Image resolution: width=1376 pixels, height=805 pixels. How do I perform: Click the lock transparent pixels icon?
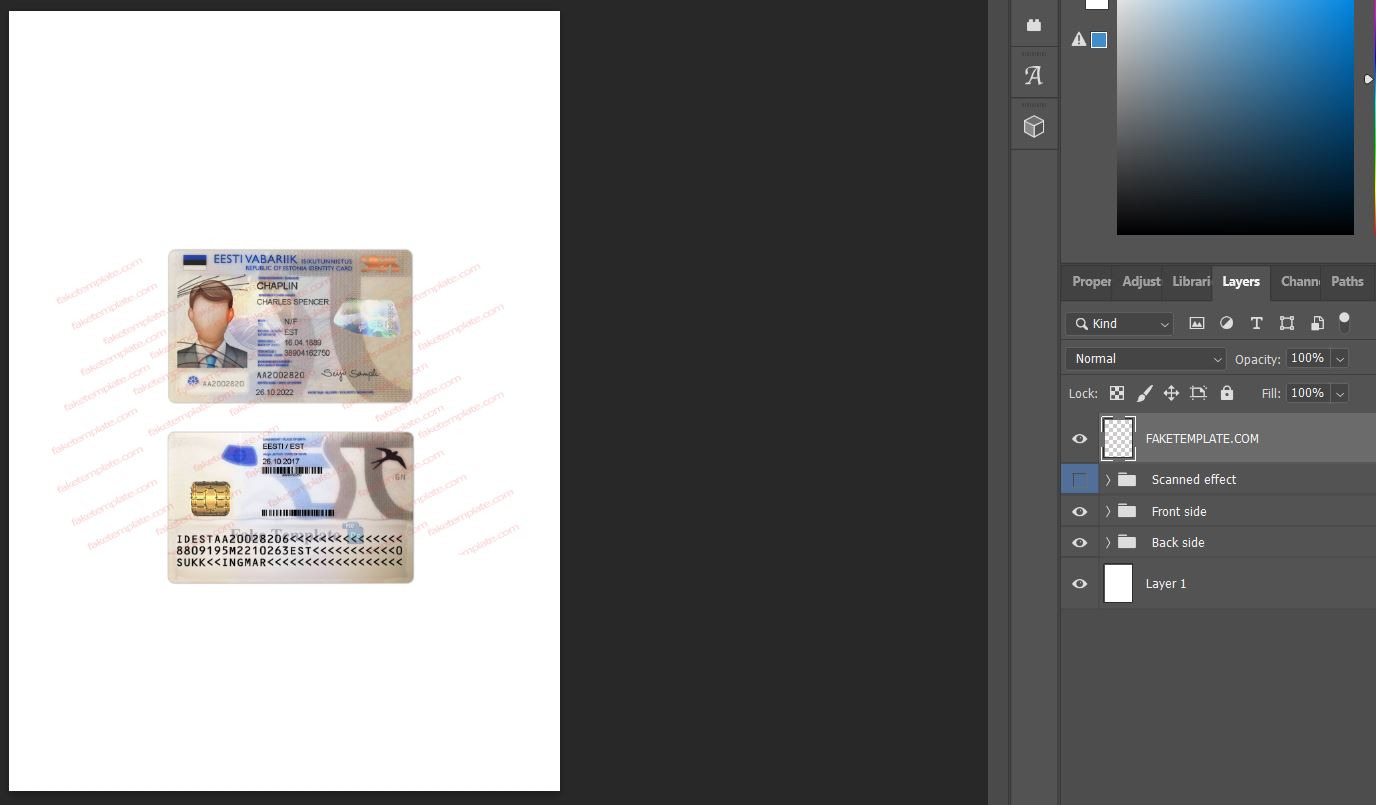1117,392
